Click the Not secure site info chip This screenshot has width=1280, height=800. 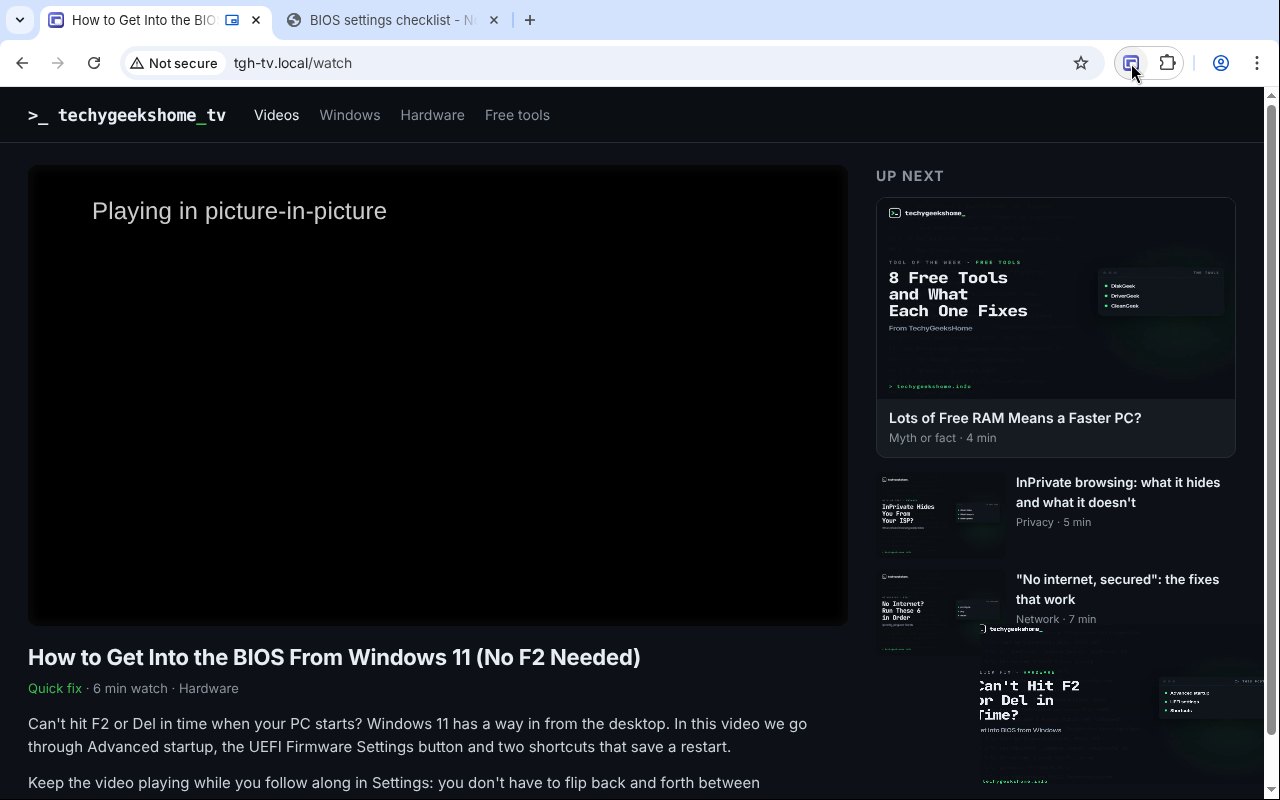tap(174, 63)
